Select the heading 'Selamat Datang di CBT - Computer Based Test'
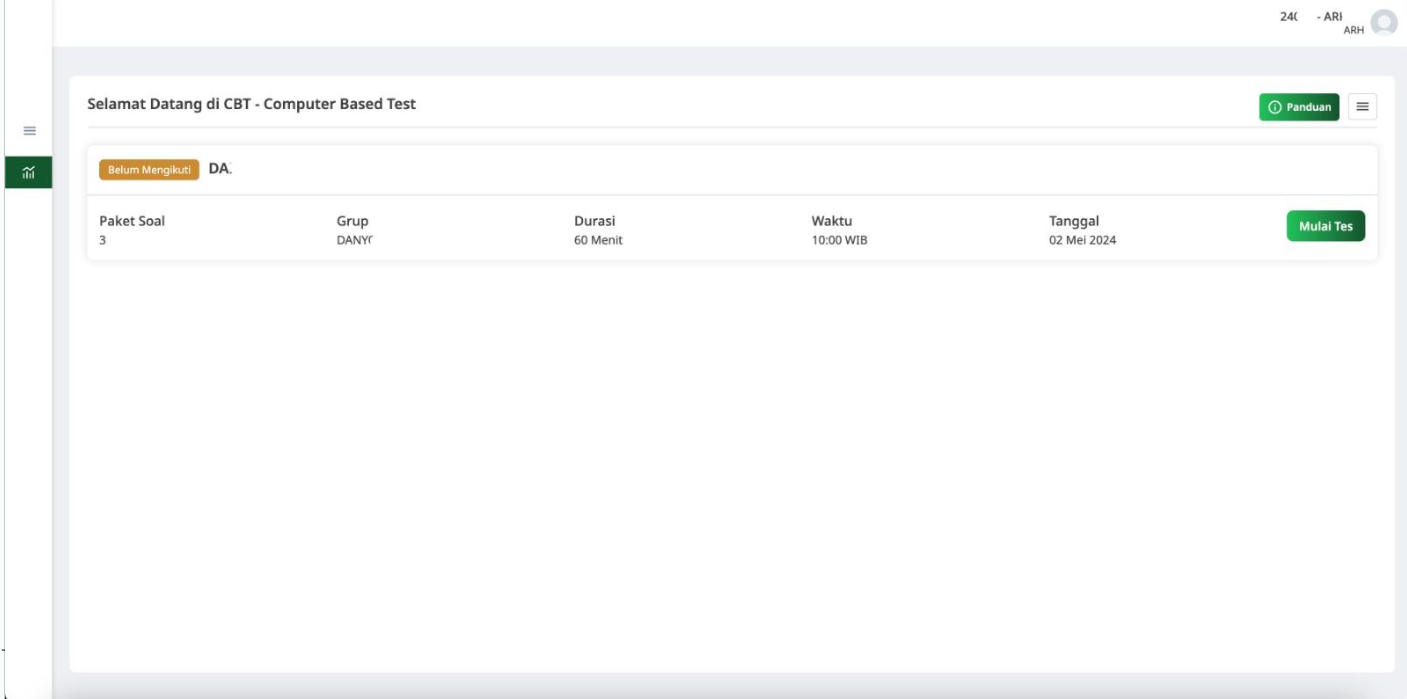The height and width of the screenshot is (699, 1407). tap(252, 105)
